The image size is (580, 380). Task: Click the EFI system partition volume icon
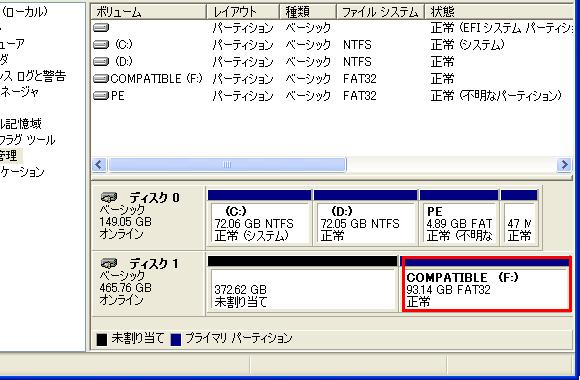coord(101,27)
